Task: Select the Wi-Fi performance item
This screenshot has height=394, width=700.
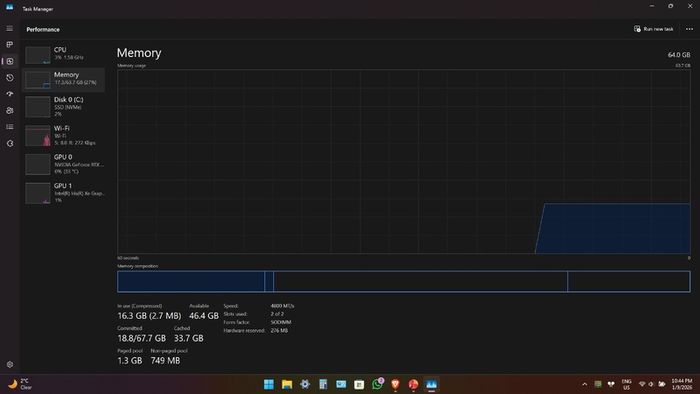Action: (x=64, y=136)
